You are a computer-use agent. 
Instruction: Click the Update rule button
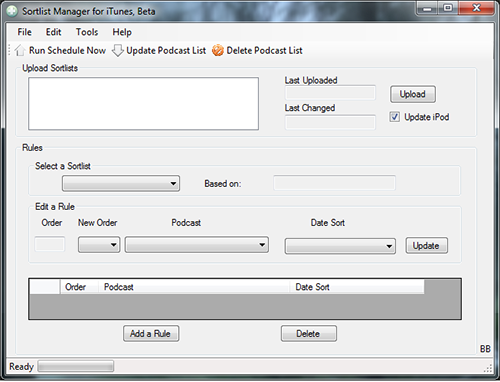[x=426, y=246]
